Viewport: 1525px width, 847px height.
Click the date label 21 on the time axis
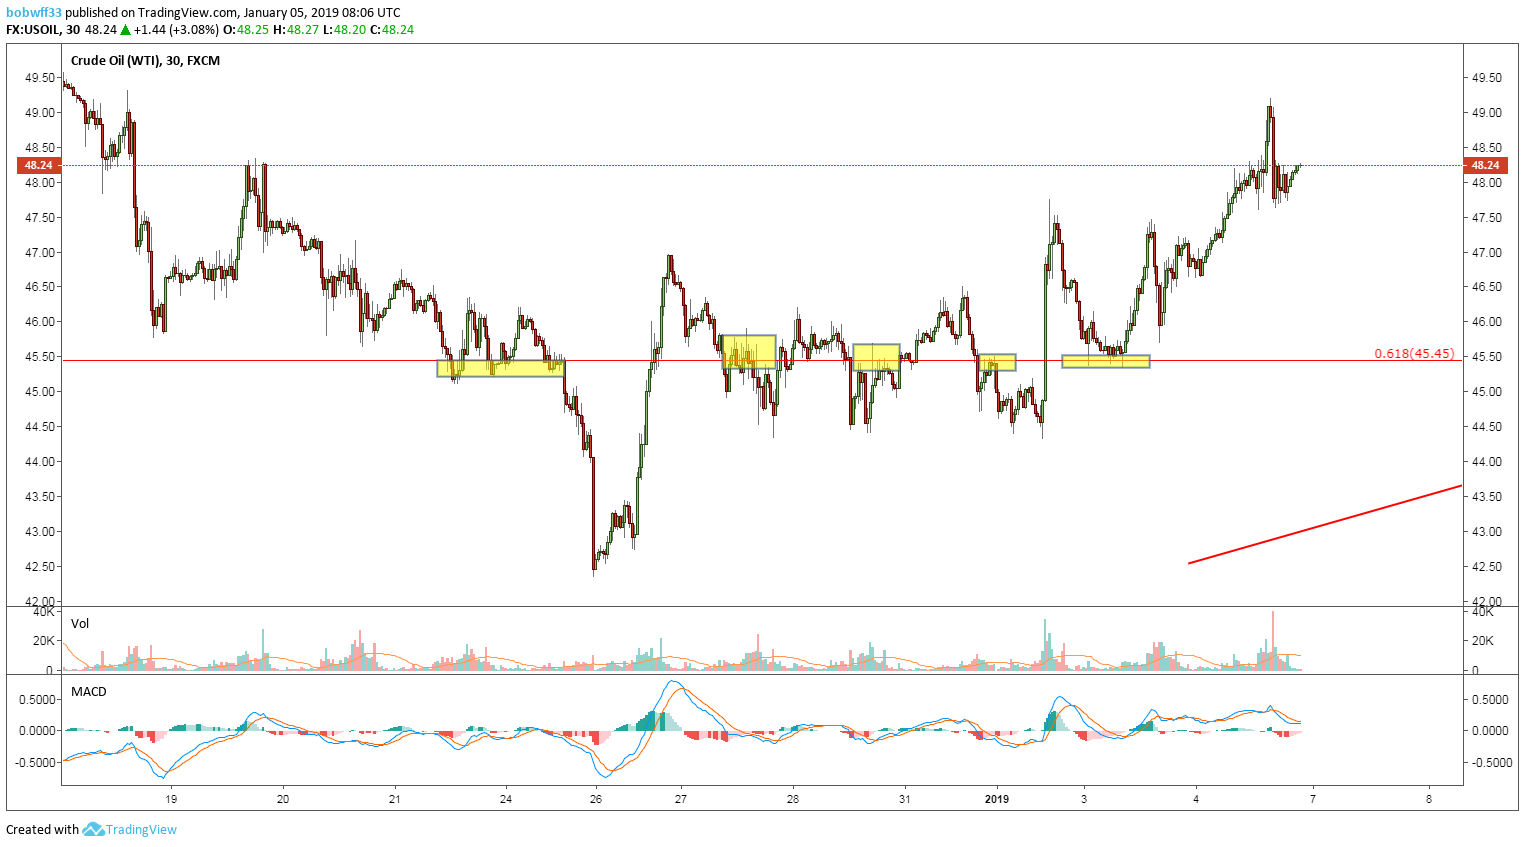coord(395,799)
